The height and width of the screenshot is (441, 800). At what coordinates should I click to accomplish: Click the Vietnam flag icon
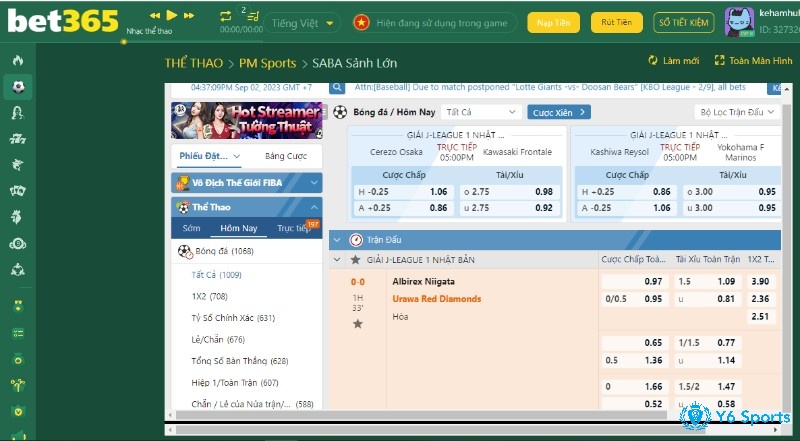361,22
